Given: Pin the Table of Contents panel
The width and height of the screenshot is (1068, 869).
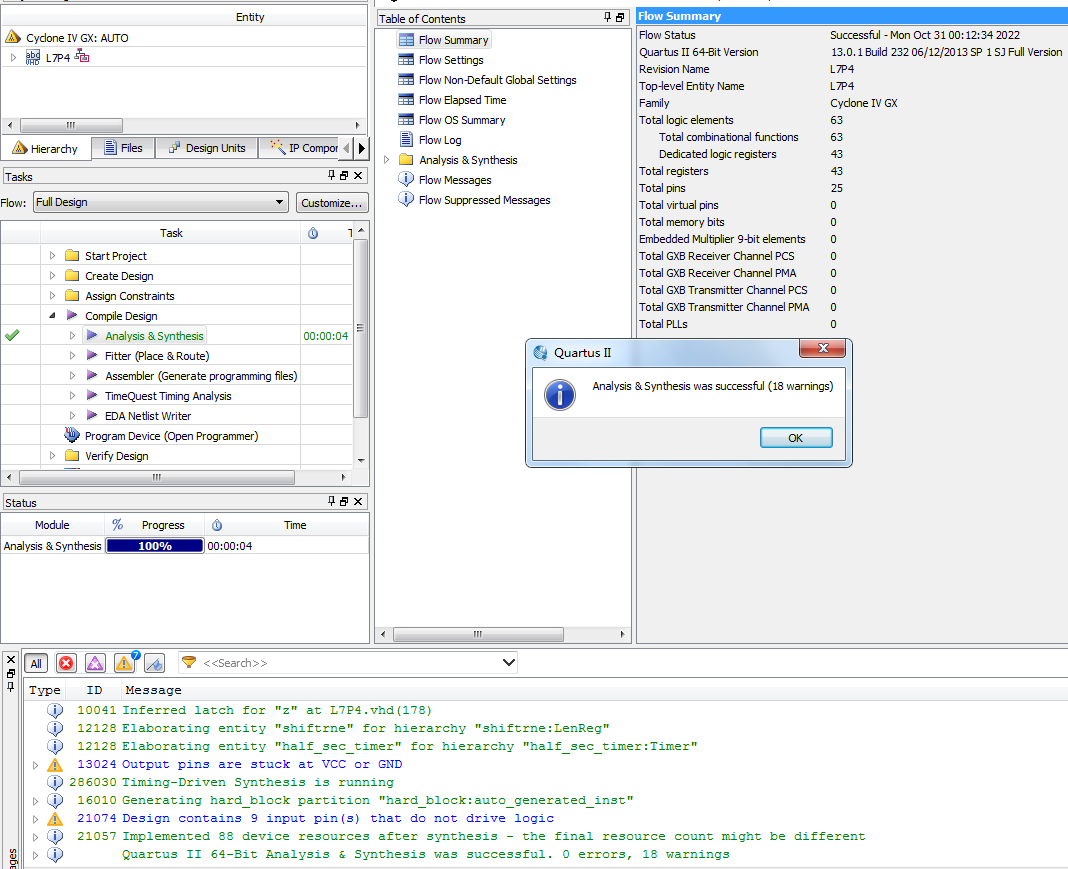Looking at the screenshot, I should coord(608,18).
